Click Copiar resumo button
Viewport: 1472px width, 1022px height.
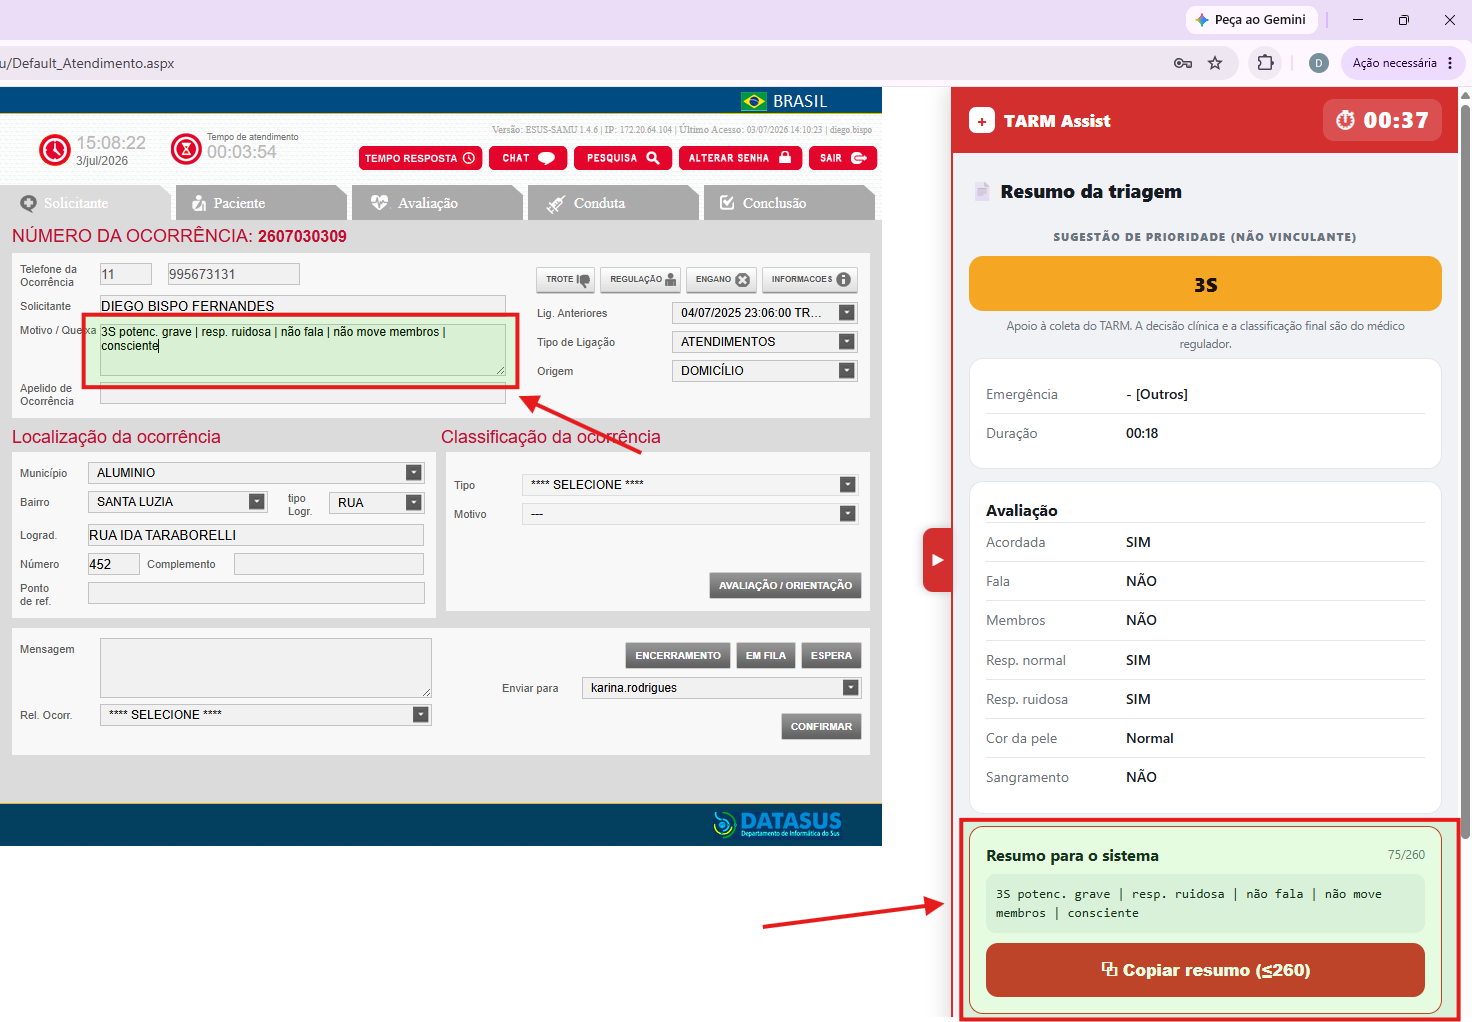click(x=1205, y=970)
